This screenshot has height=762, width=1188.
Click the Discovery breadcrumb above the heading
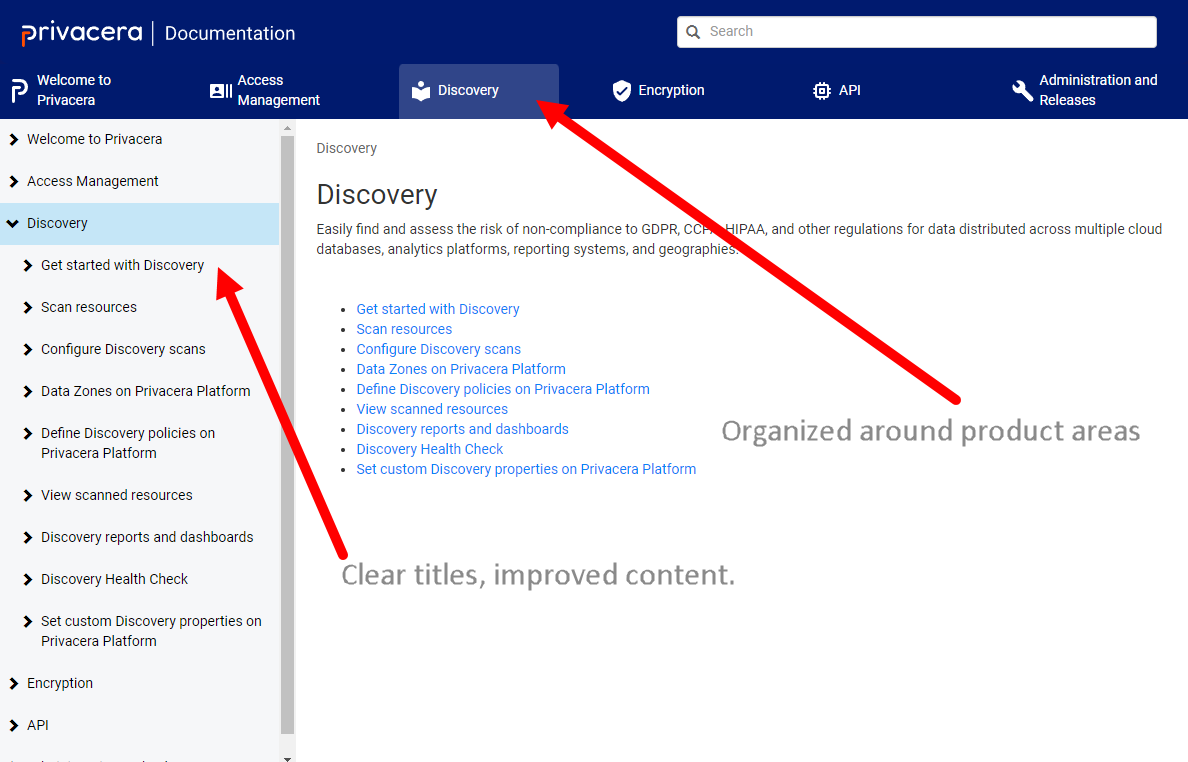(346, 149)
